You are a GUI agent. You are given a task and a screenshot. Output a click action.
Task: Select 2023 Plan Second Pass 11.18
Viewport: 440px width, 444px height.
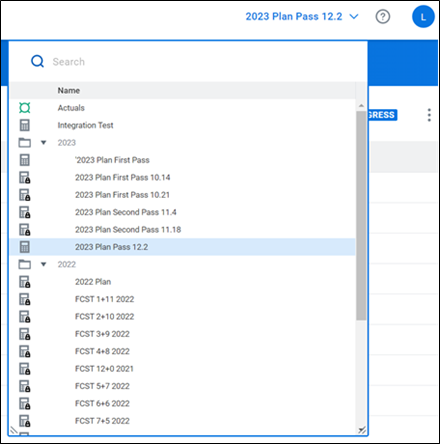pos(128,230)
